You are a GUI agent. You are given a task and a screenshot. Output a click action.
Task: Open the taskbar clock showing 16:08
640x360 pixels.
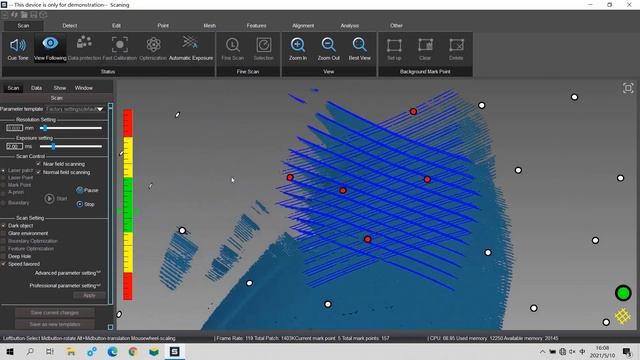(x=602, y=351)
